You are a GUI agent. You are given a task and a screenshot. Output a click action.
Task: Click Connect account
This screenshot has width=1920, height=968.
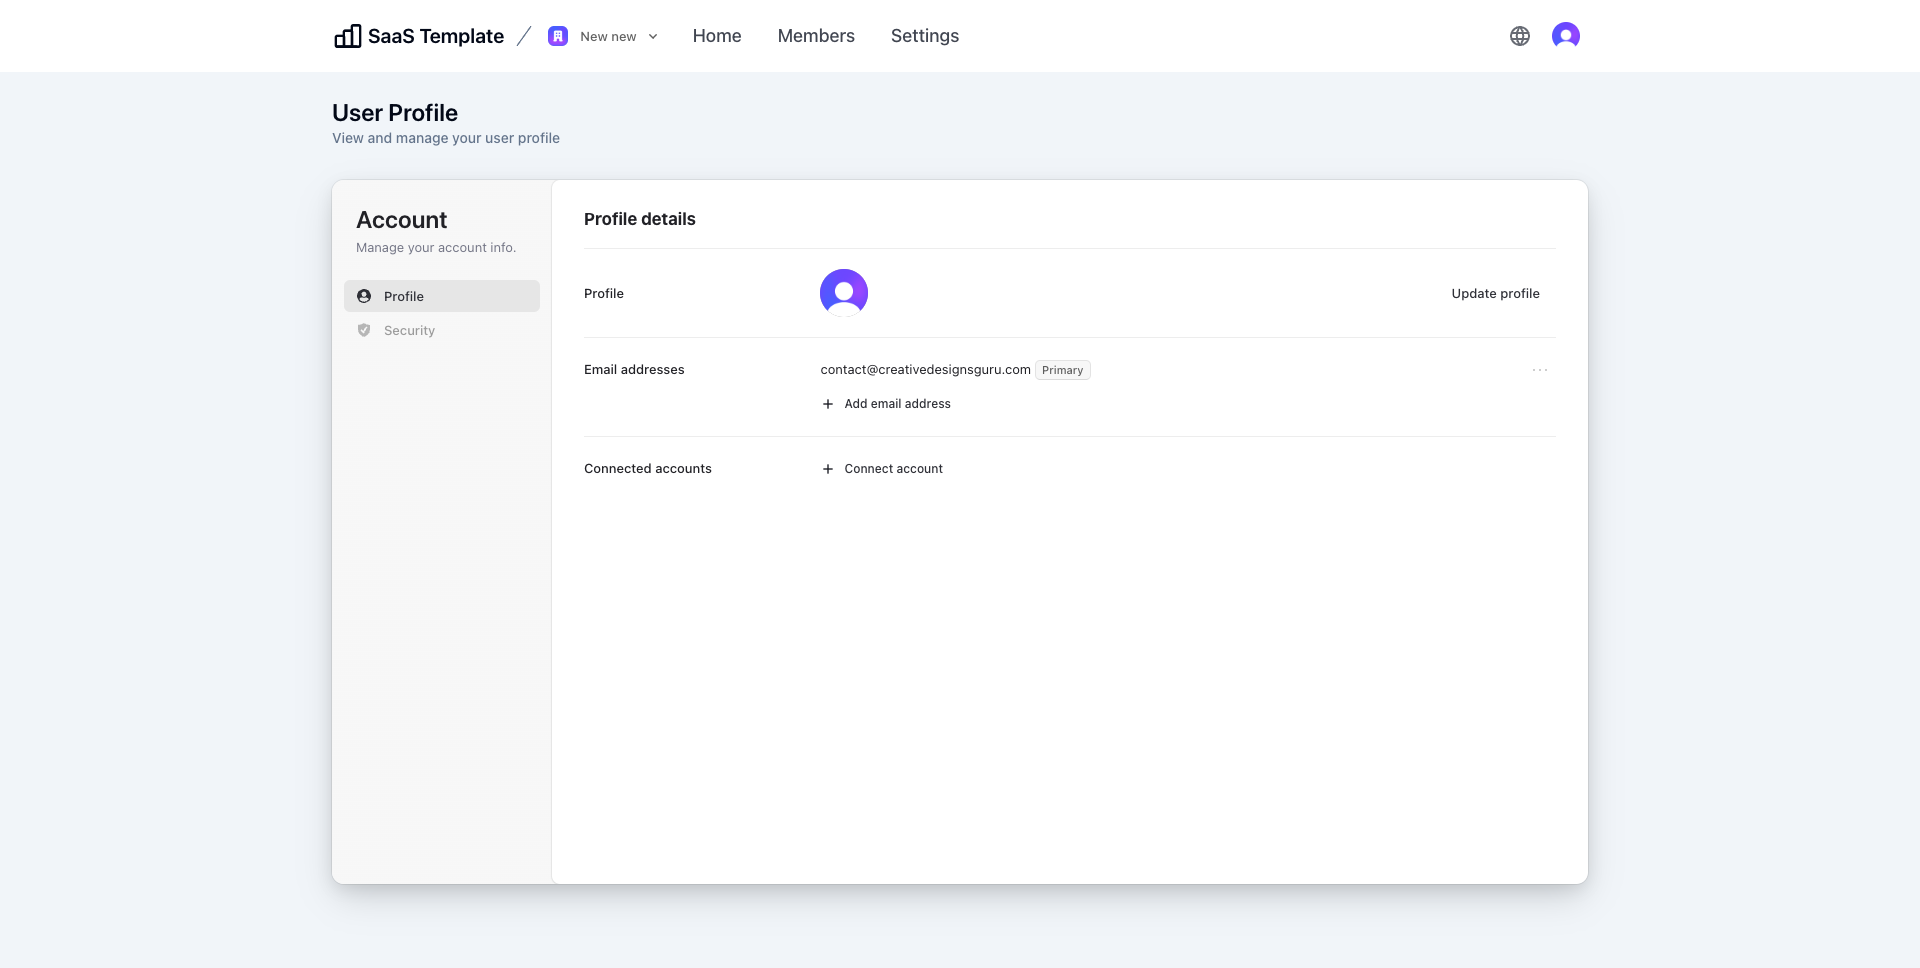tap(893, 468)
